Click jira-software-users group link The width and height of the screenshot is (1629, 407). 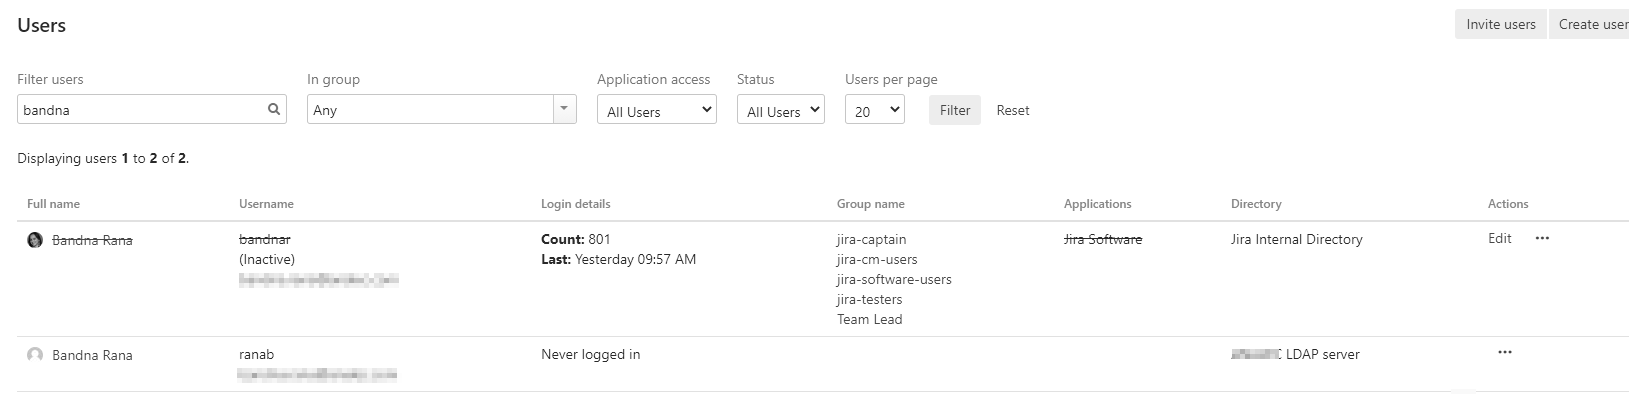(x=894, y=279)
